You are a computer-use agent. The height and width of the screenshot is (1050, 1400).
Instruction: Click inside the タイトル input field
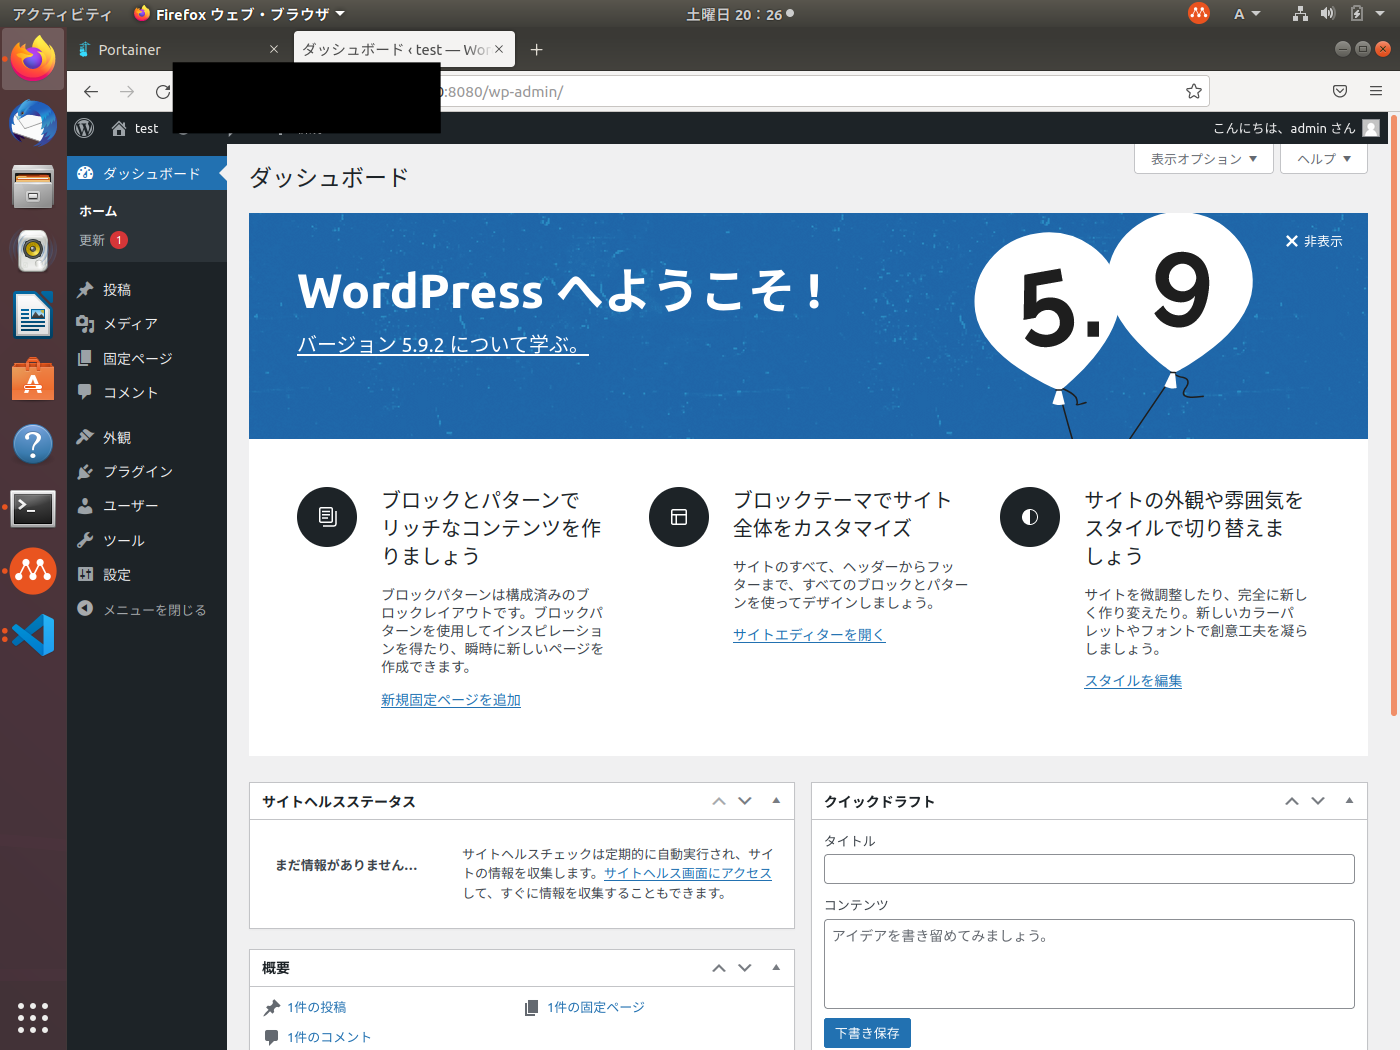1089,869
